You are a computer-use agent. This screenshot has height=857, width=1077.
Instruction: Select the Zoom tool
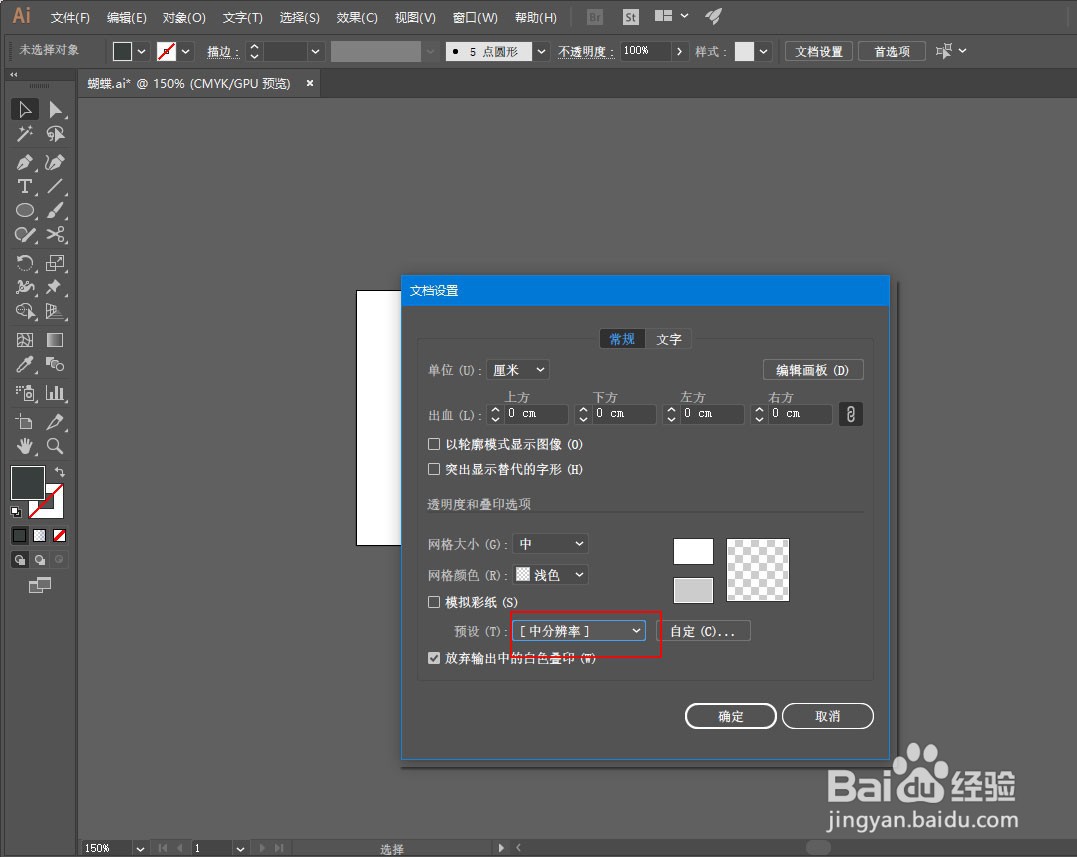(55, 446)
